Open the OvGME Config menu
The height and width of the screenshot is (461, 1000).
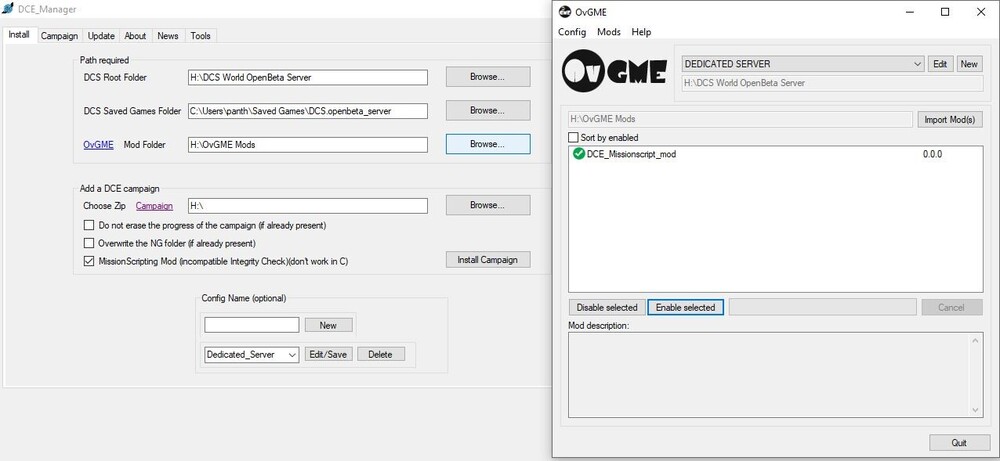pyautogui.click(x=572, y=32)
